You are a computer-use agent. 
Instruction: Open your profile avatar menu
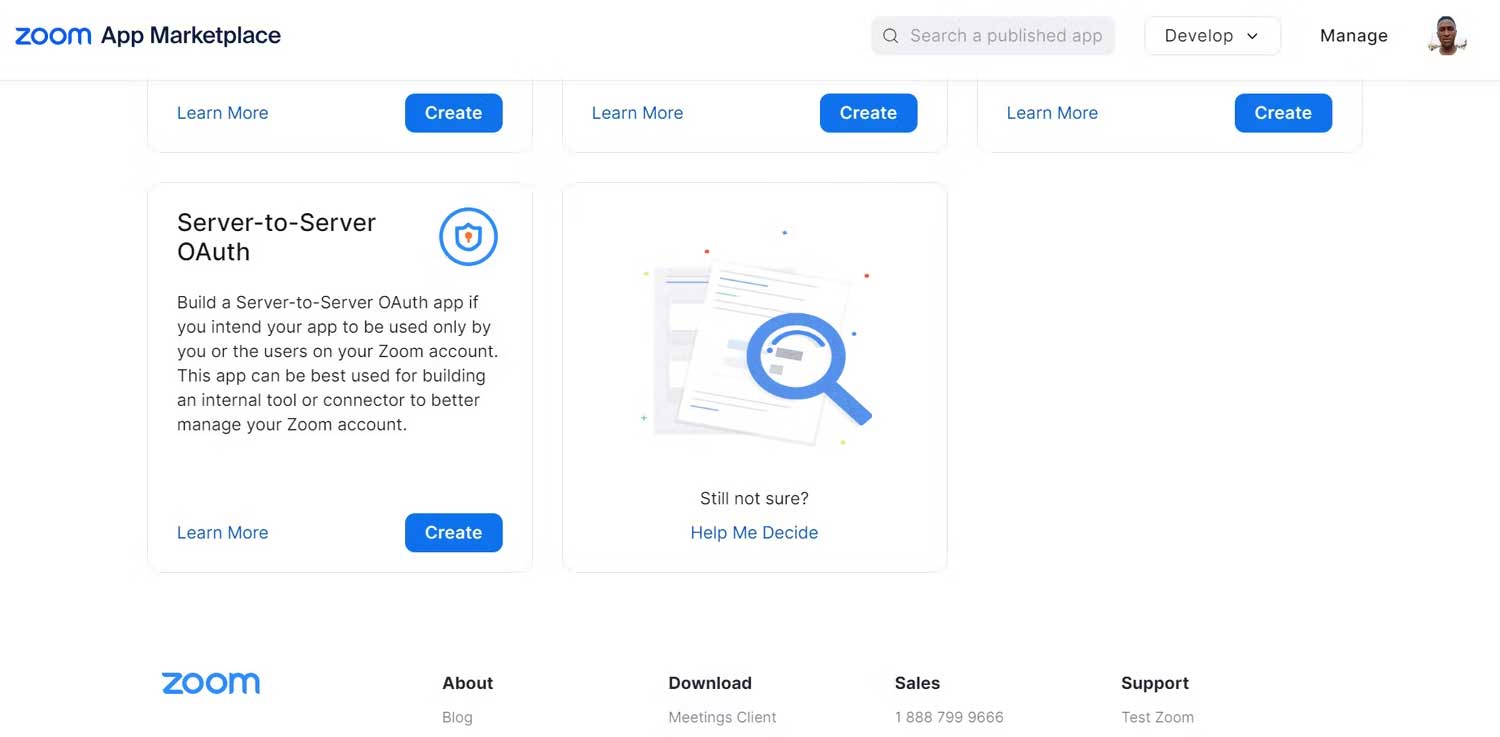click(1446, 35)
